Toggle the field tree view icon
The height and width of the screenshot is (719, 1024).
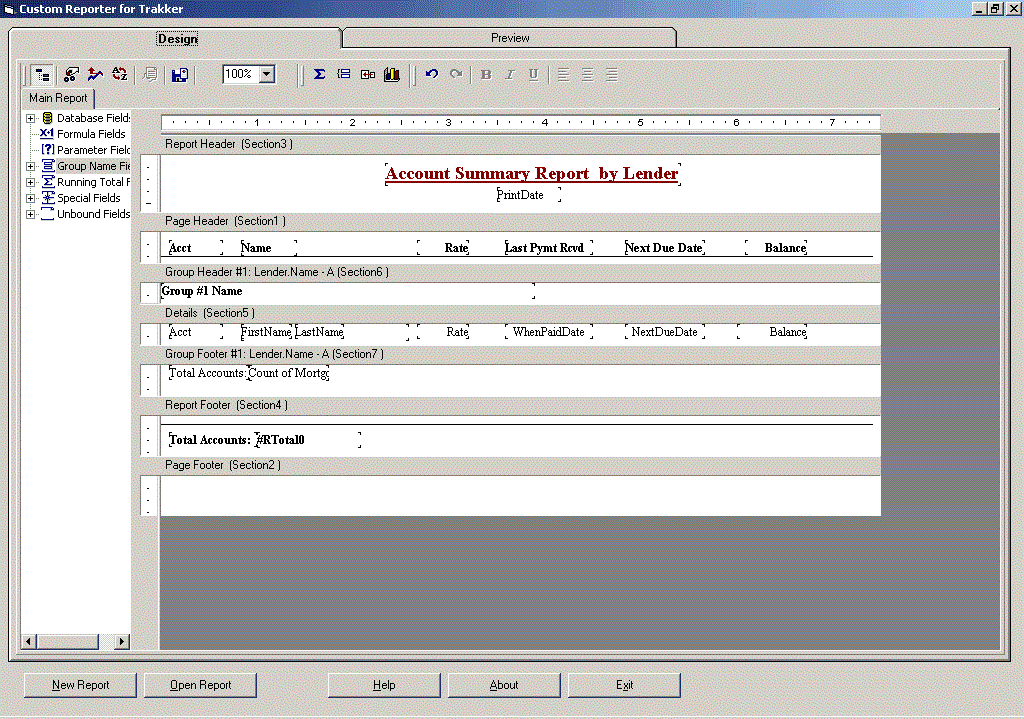(42, 75)
